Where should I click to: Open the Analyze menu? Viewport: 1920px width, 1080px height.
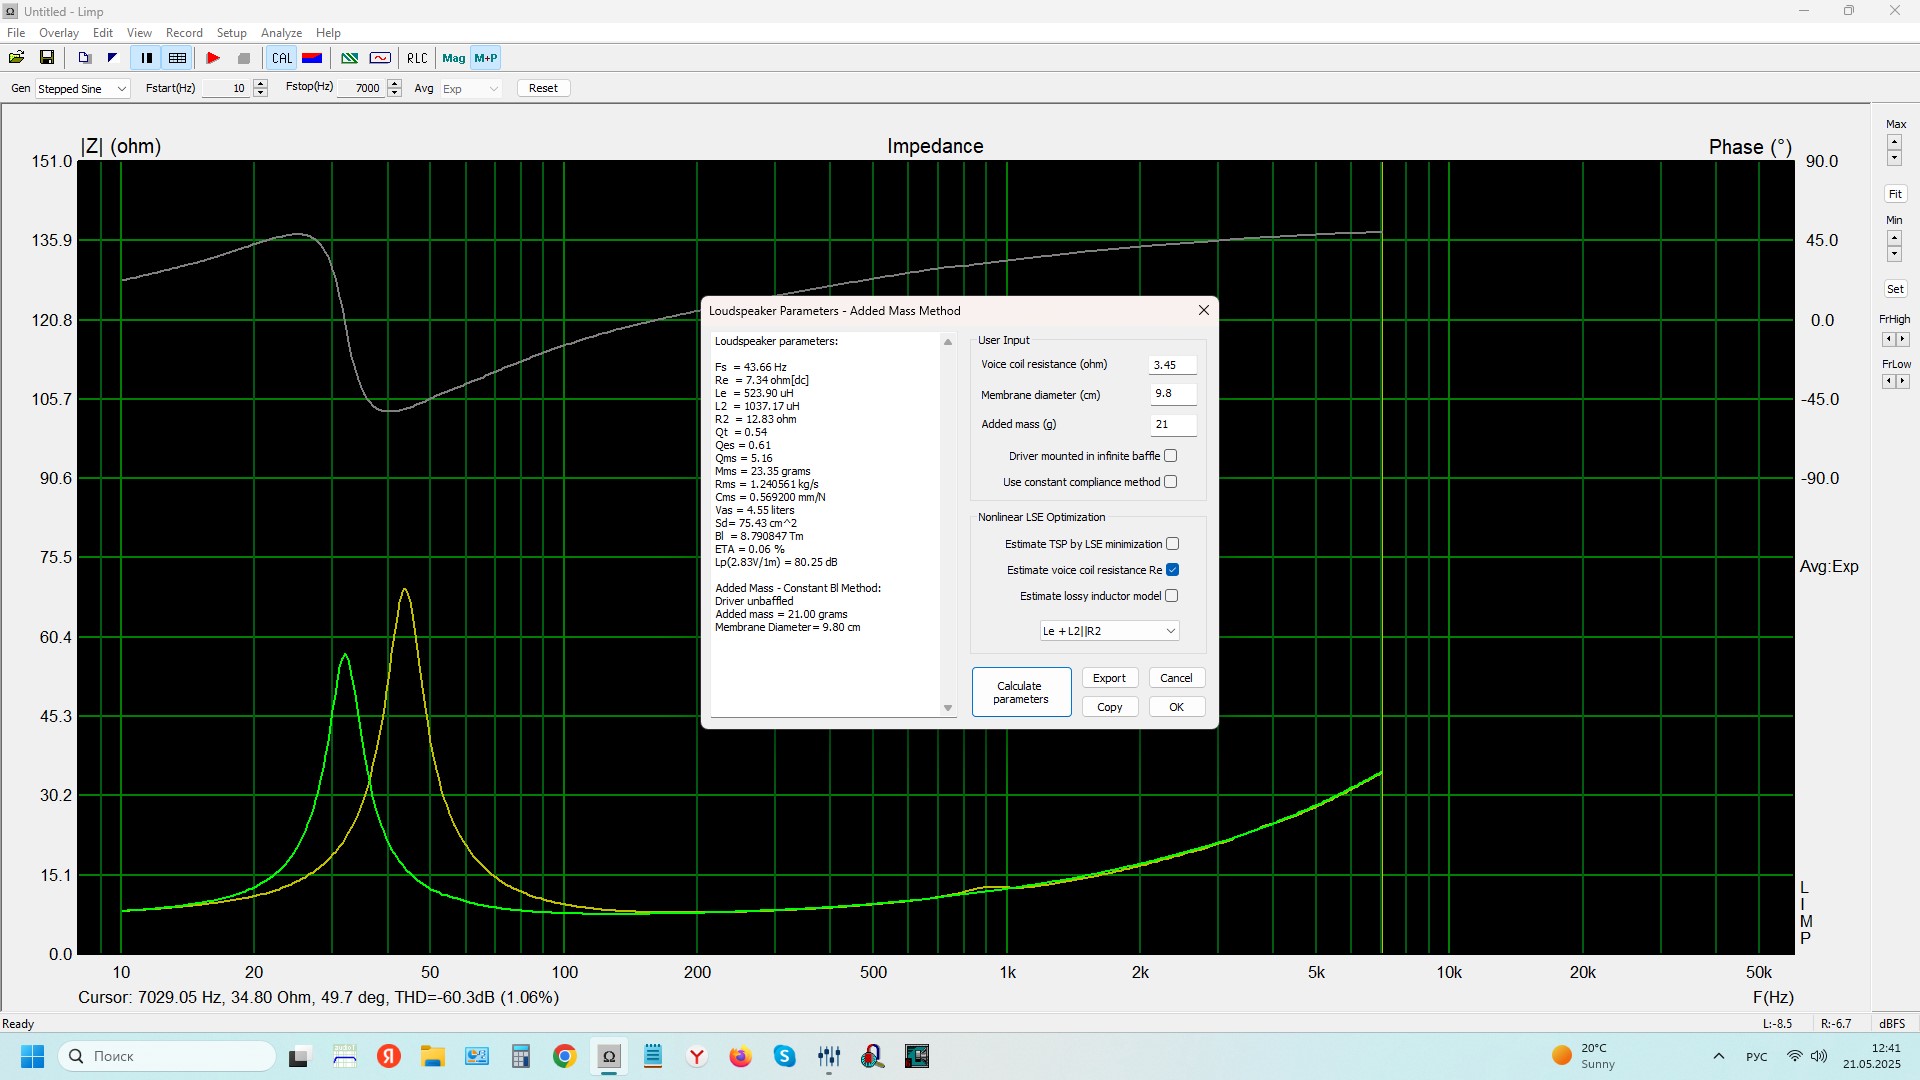click(x=281, y=33)
